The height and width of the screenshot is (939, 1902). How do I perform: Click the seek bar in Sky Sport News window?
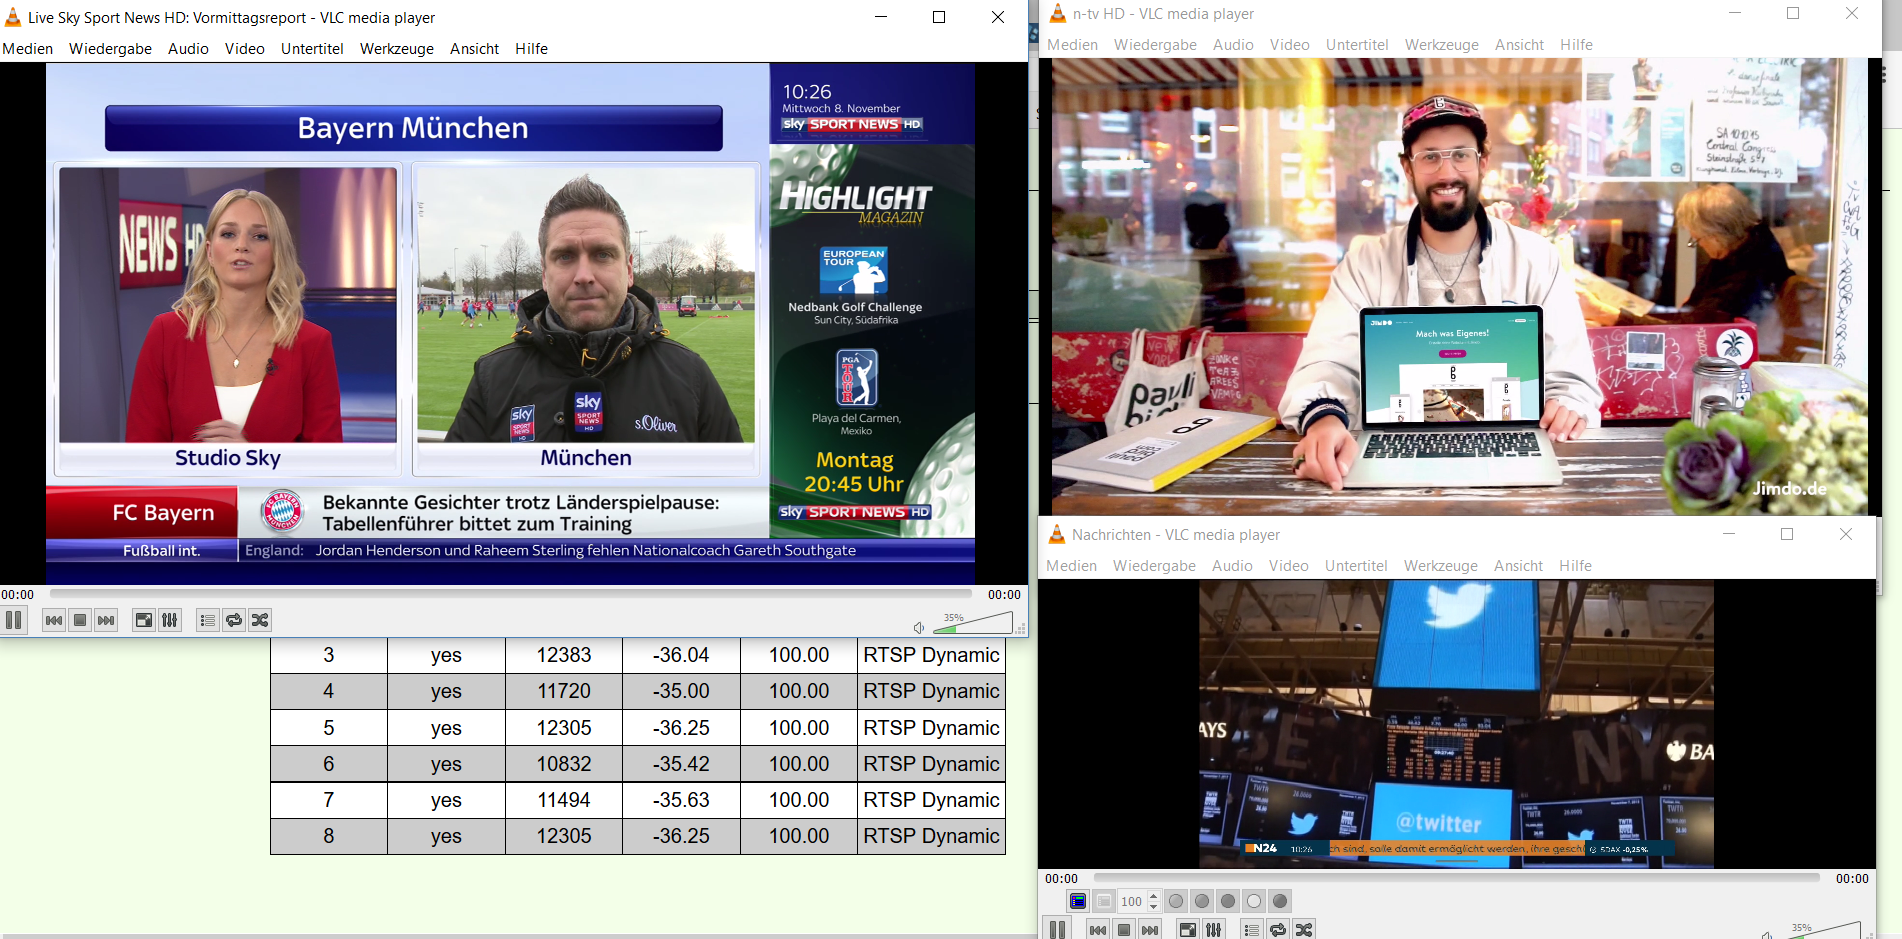(510, 594)
